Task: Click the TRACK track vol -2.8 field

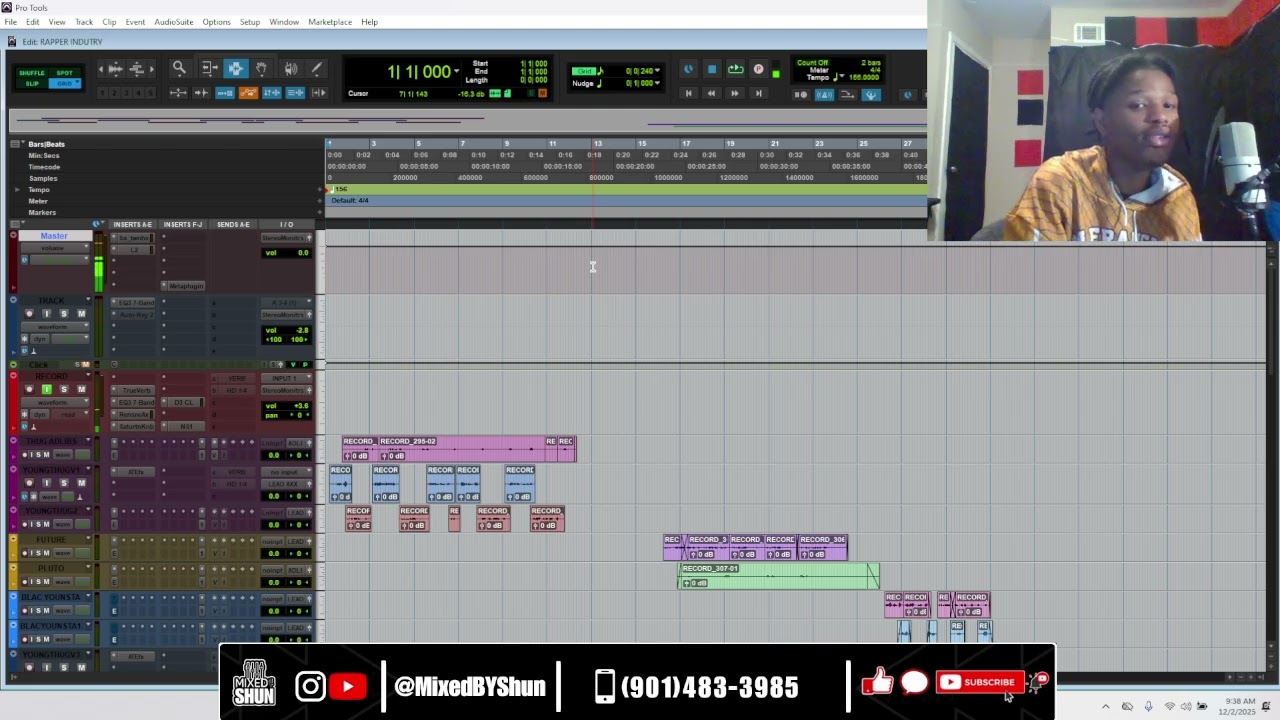Action: [286, 330]
